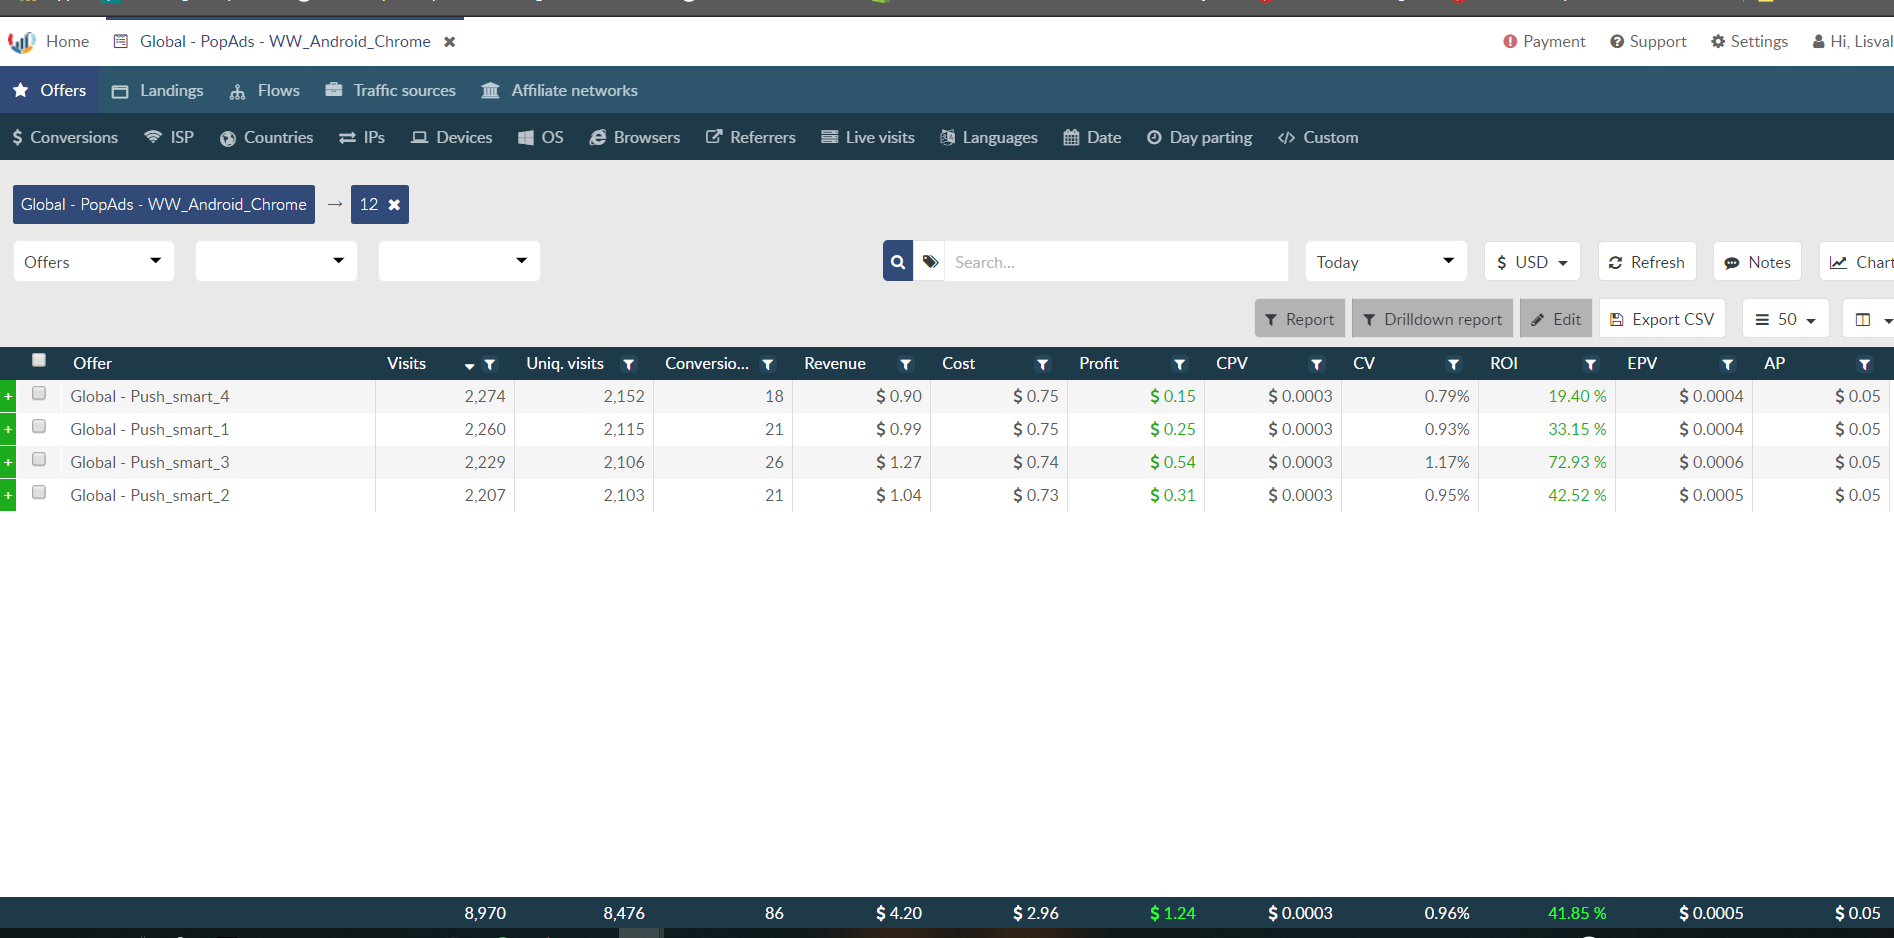This screenshot has height=938, width=1894.
Task: Open the Countries breakdown
Action: click(x=267, y=138)
